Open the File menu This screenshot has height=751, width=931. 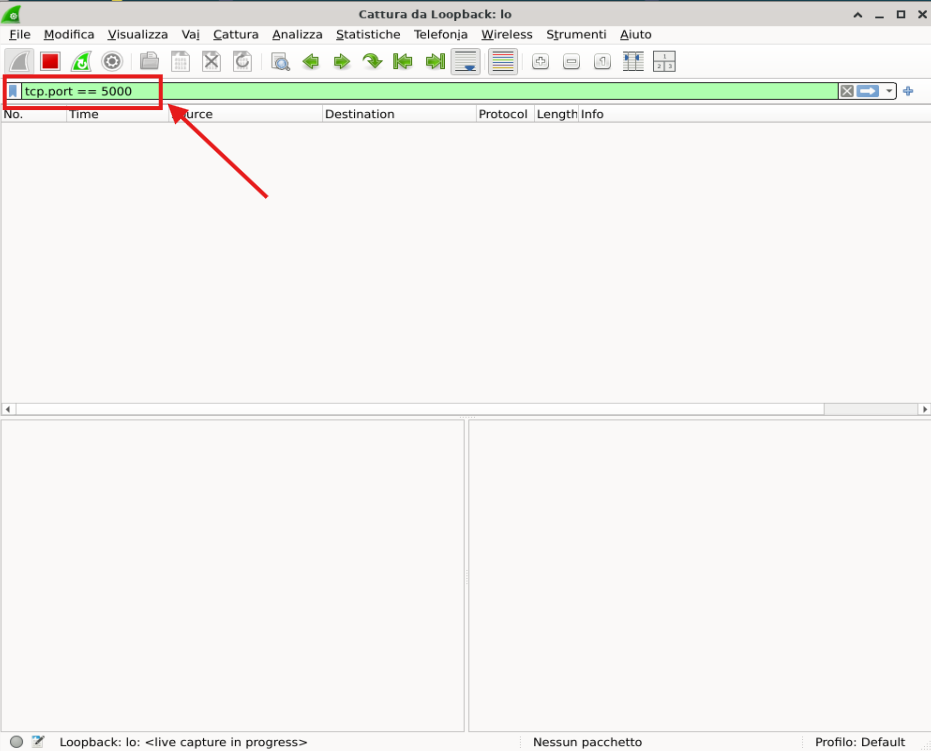click(20, 34)
